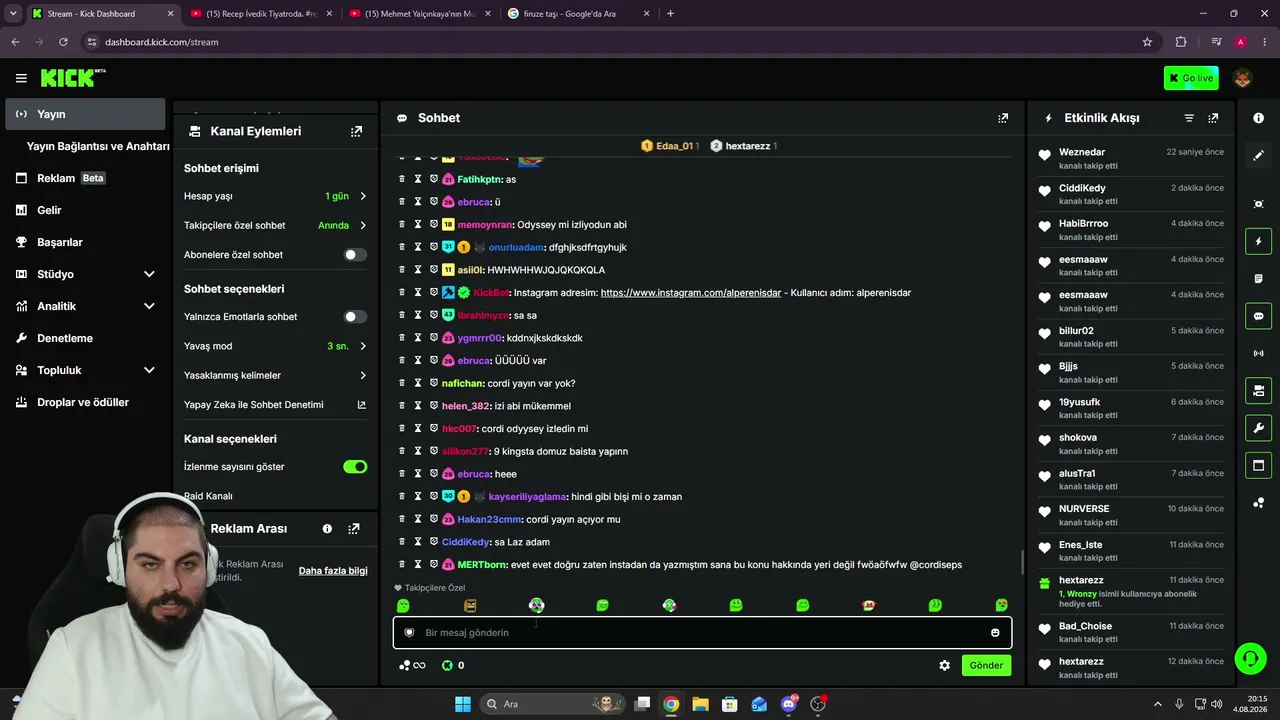Open Takipçilere özel sohbet Anında setting
The image size is (1280, 720).
pos(275,225)
